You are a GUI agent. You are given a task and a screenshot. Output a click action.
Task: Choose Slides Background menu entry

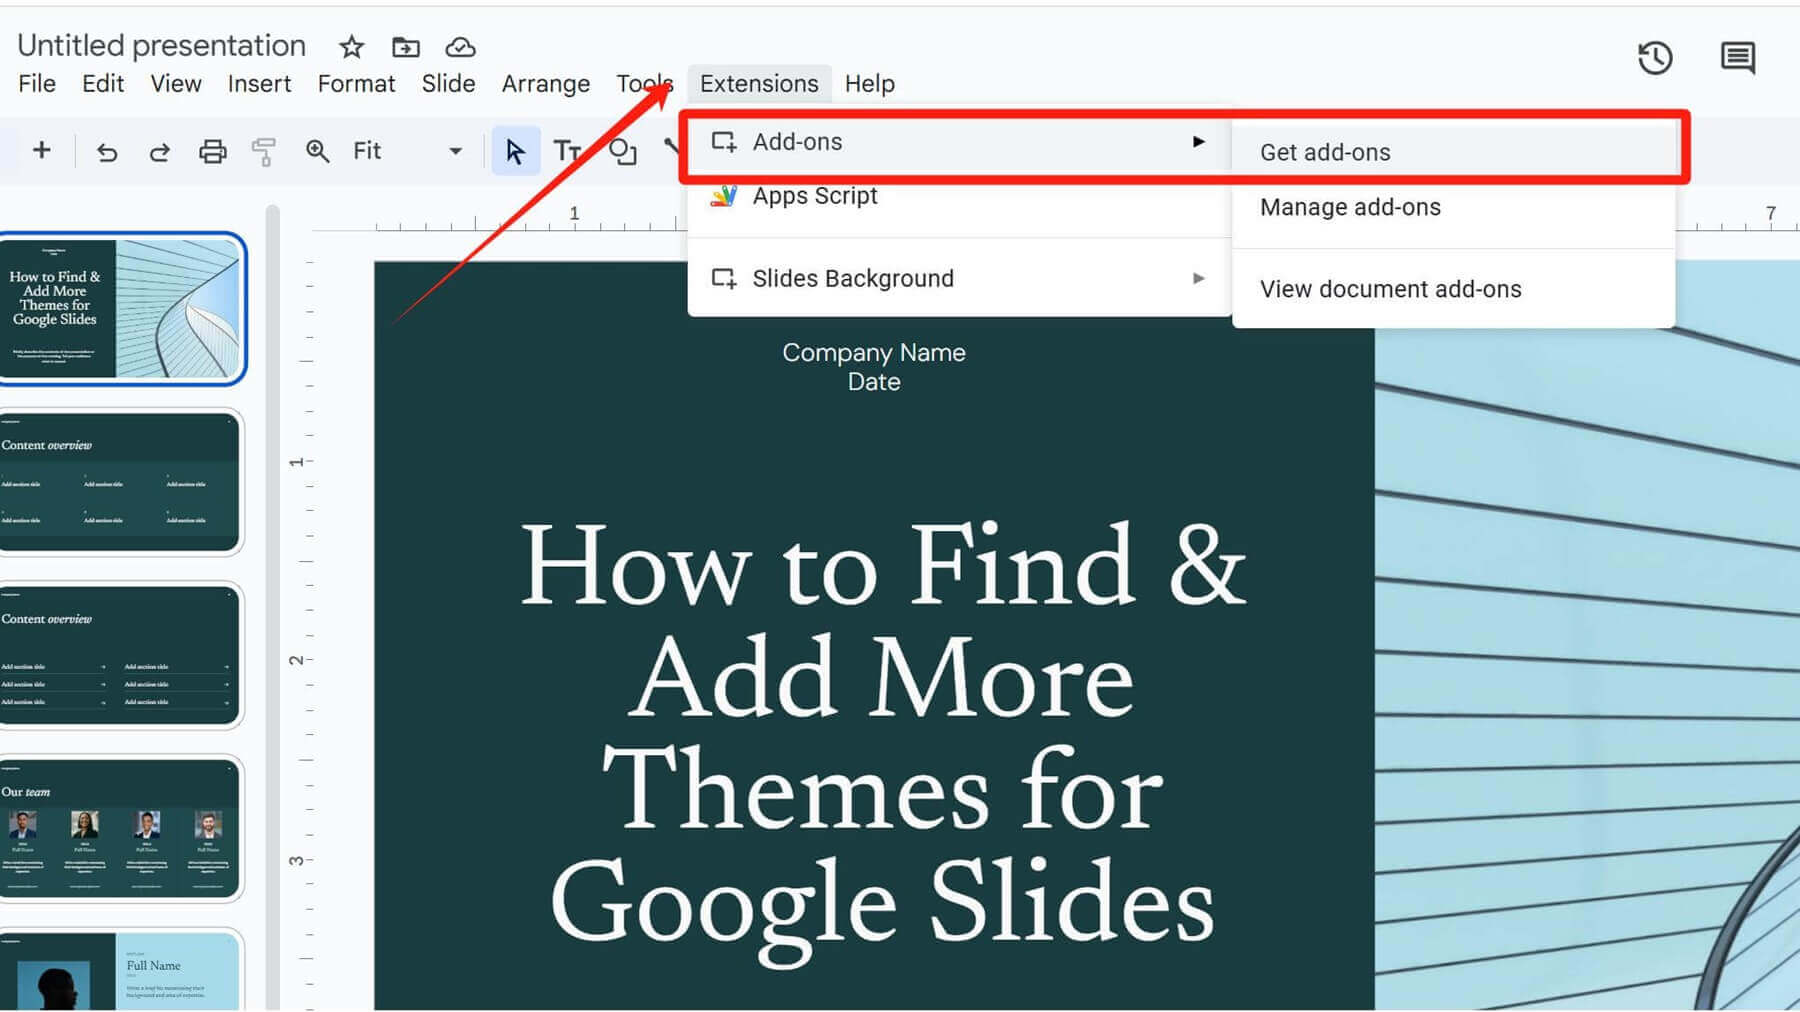click(x=958, y=278)
